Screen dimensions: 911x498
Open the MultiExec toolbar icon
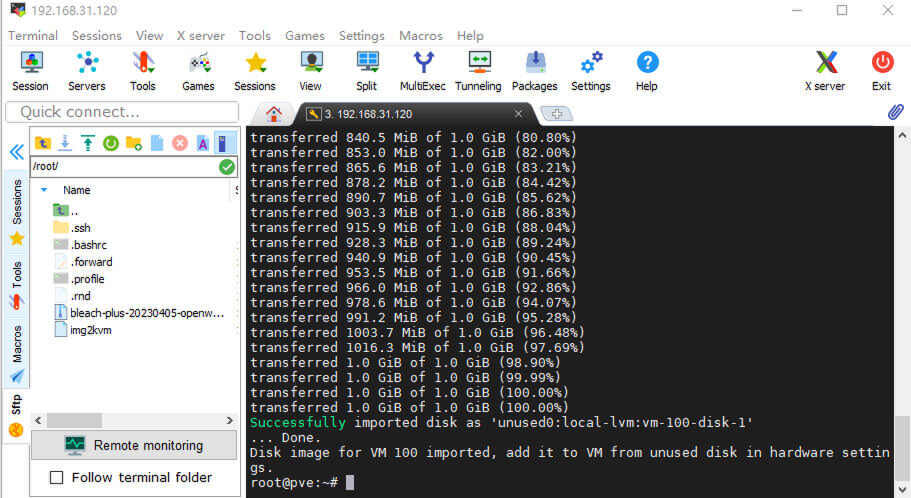[423, 70]
